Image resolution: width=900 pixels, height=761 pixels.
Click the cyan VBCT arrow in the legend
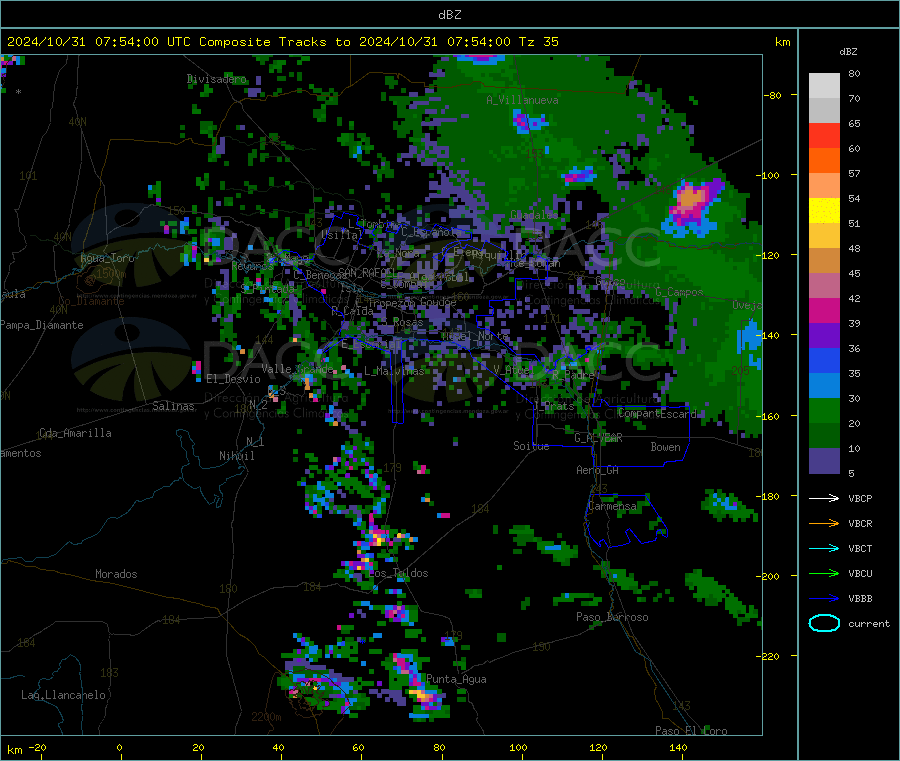pyautogui.click(x=824, y=548)
